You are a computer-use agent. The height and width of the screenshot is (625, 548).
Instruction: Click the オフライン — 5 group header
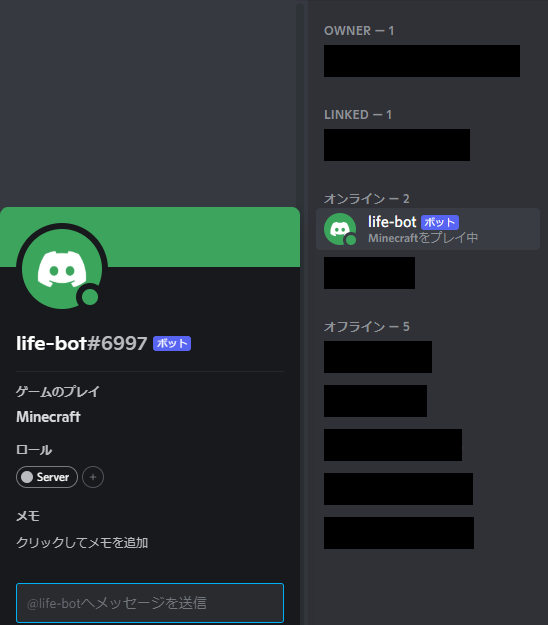point(367,326)
